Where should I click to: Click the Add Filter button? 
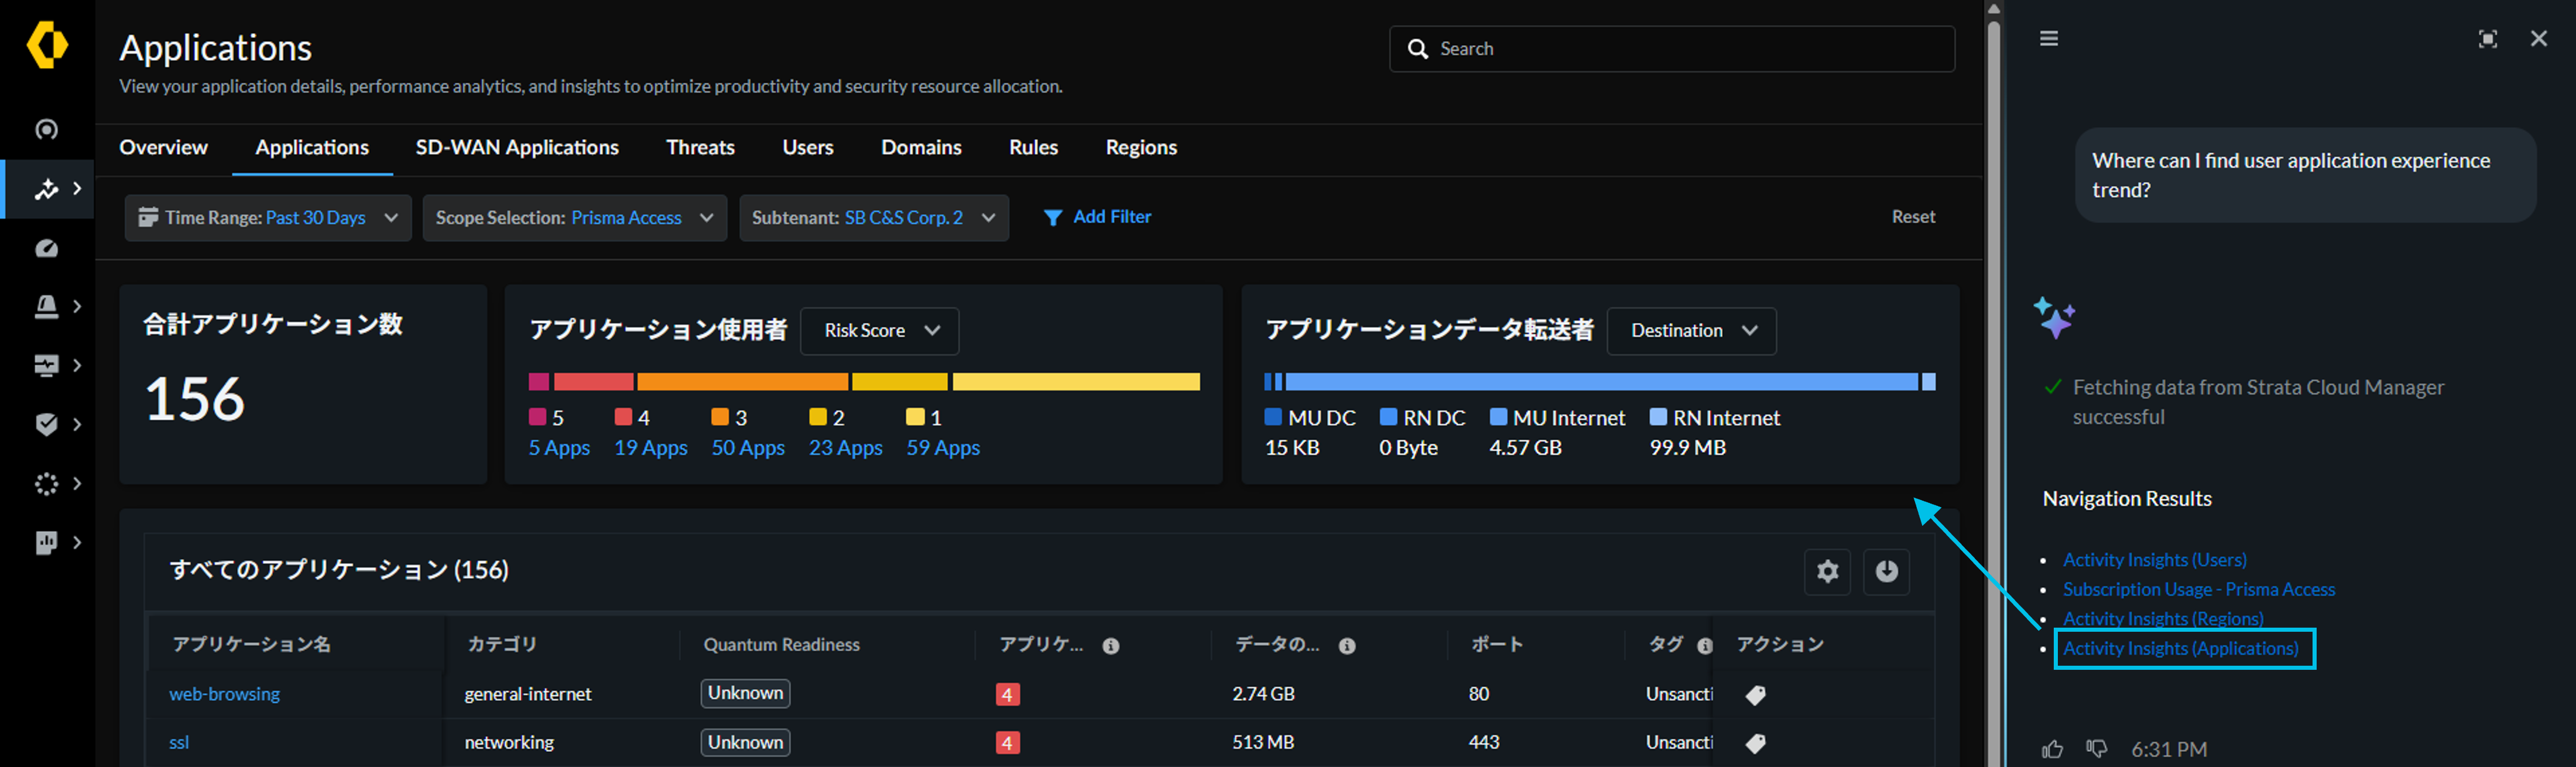[1097, 217]
